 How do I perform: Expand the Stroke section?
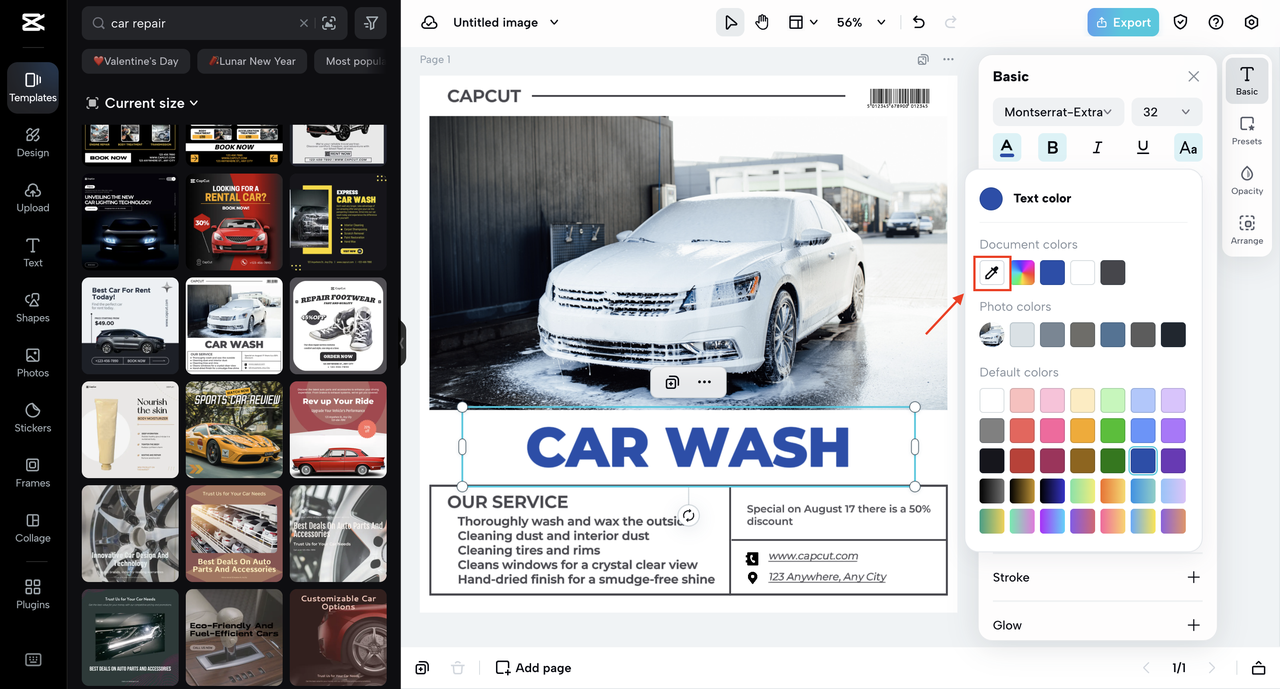tap(1193, 577)
